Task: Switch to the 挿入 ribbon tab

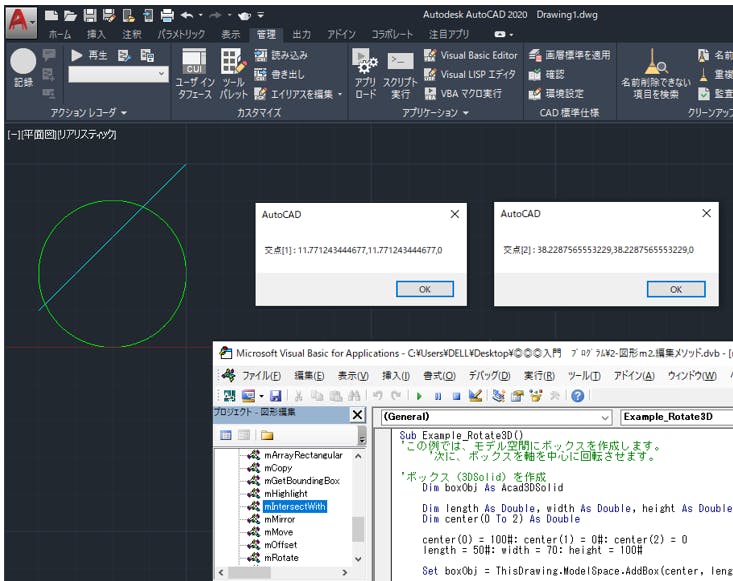Action: point(96,34)
